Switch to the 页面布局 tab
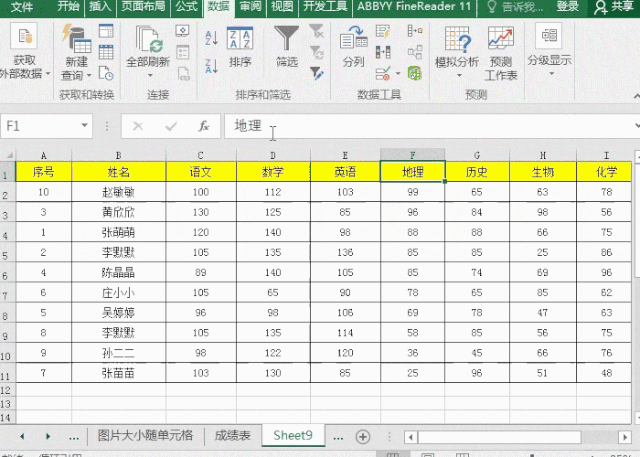The height and width of the screenshot is (457, 640). (143, 7)
